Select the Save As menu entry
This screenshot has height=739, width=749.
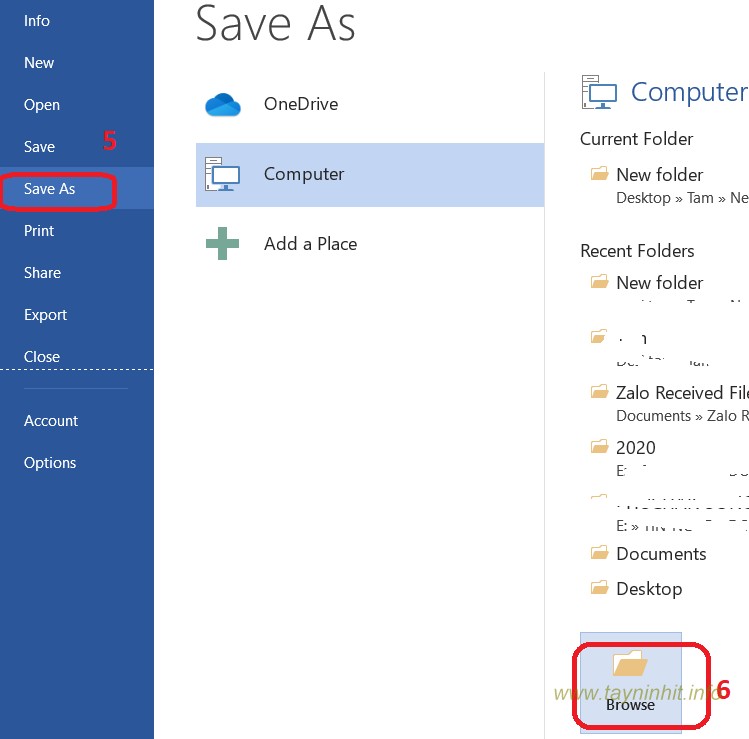(x=50, y=189)
